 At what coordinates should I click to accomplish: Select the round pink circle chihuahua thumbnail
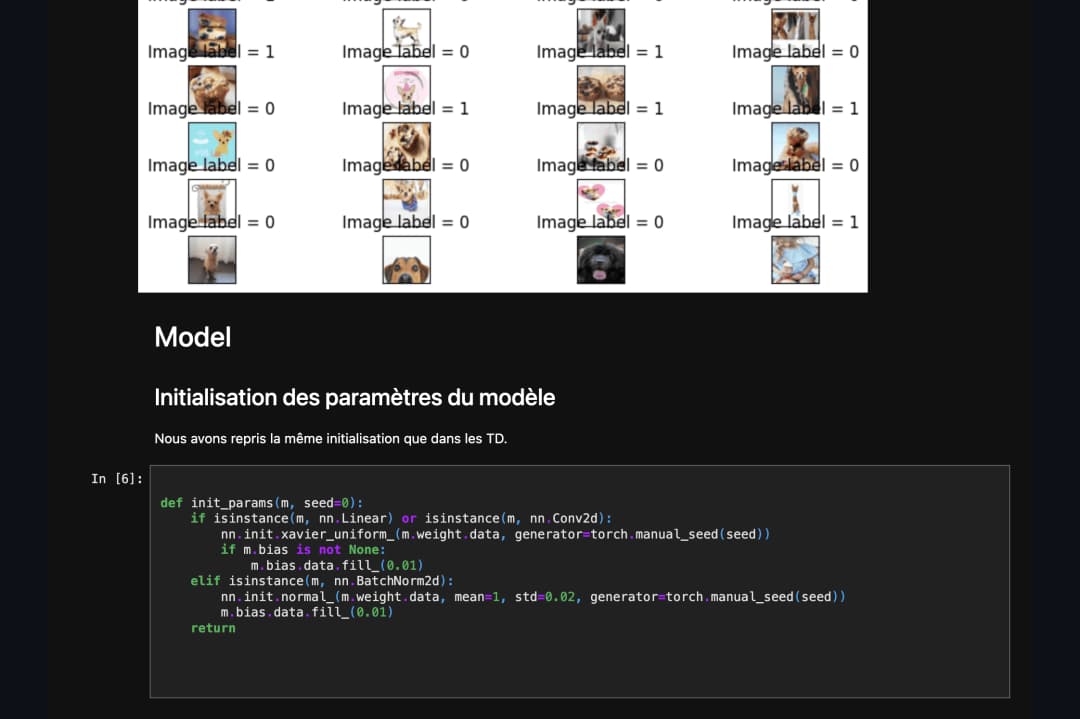(x=406, y=89)
